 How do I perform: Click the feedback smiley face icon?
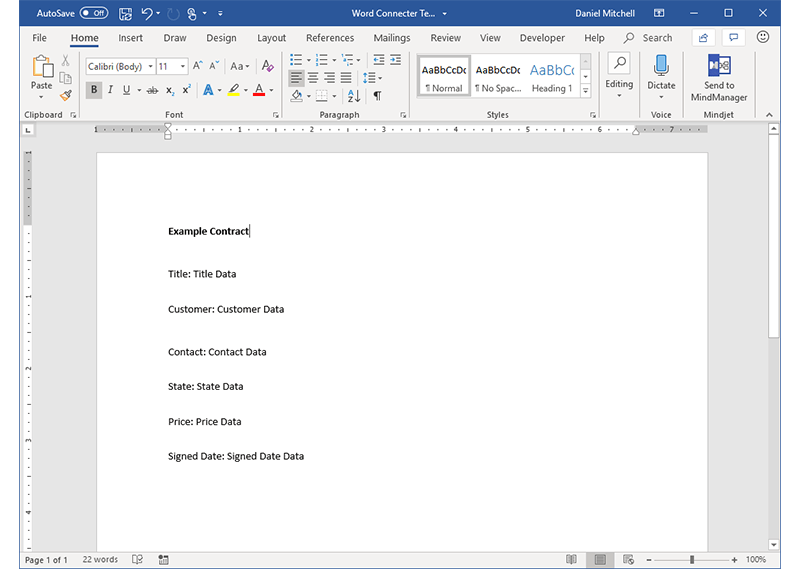763,37
